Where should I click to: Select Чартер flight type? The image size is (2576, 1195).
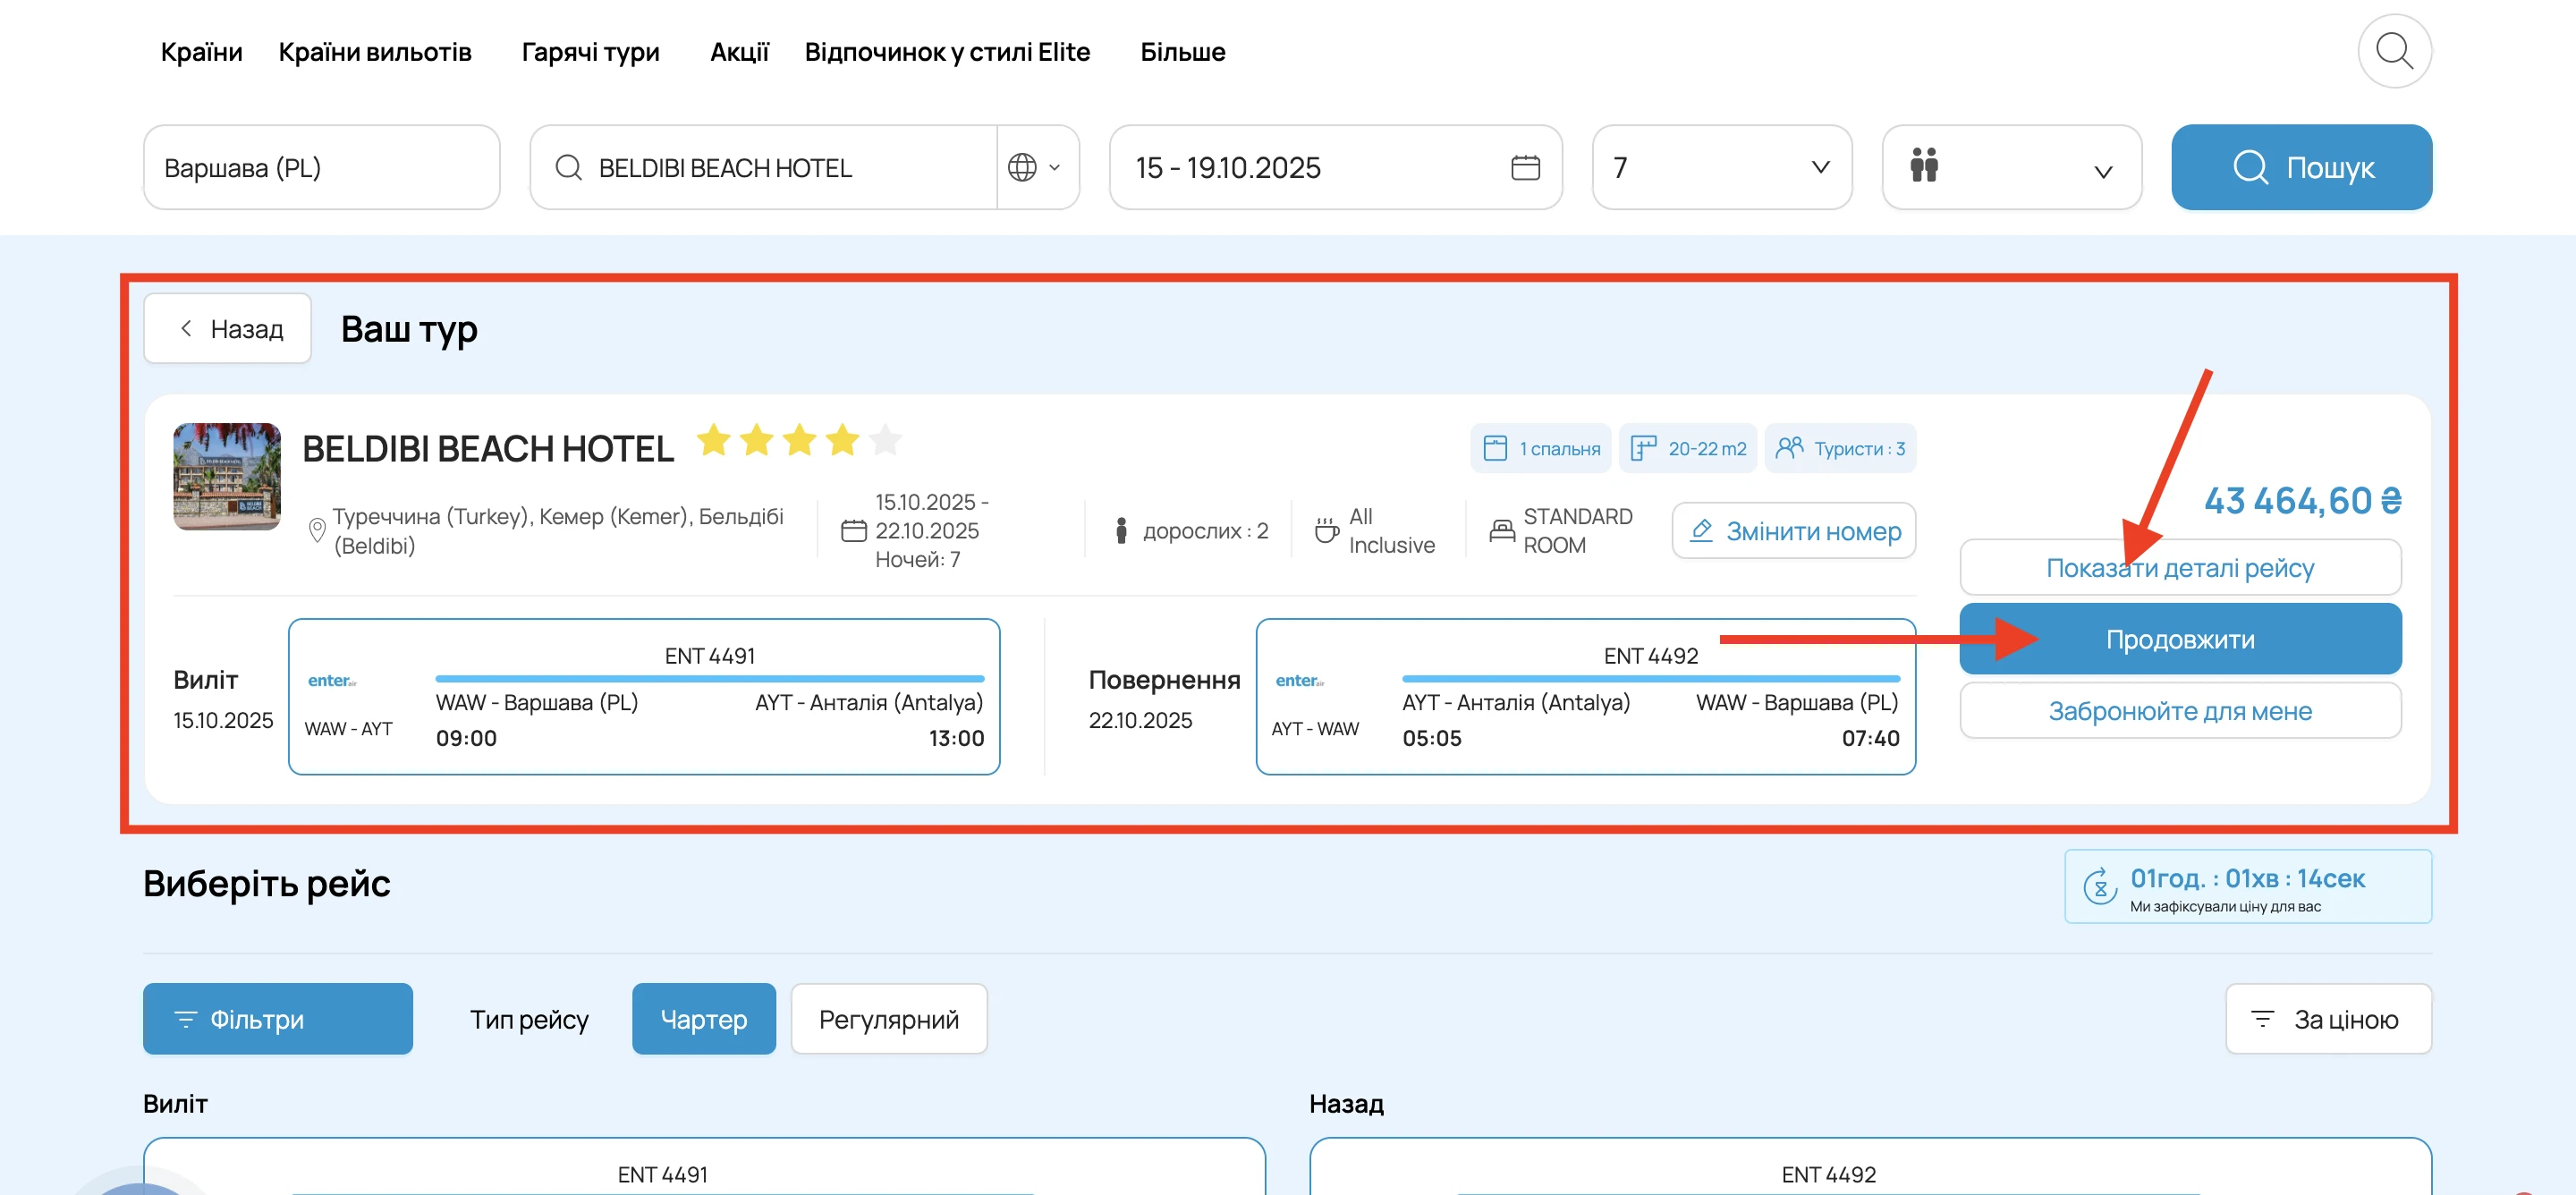click(x=704, y=1019)
